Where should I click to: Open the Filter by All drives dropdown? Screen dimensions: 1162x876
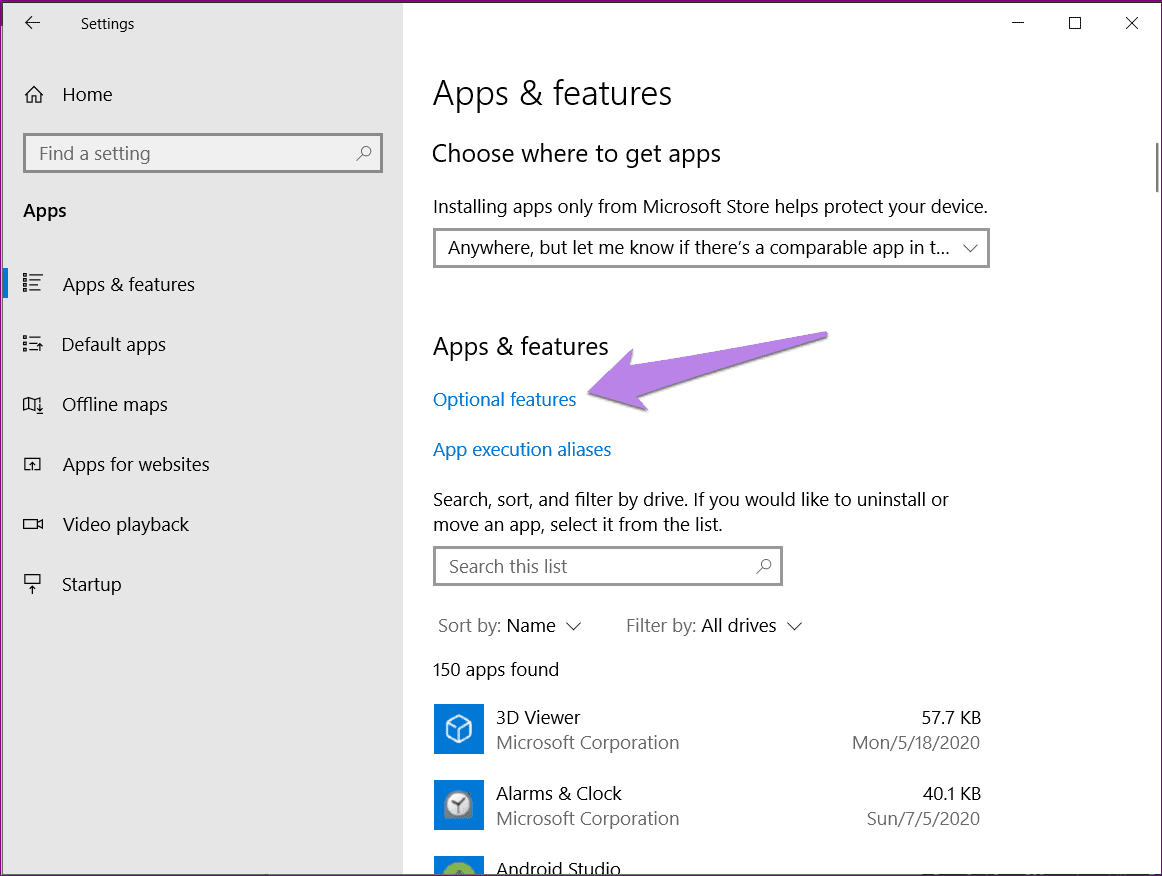click(x=714, y=626)
